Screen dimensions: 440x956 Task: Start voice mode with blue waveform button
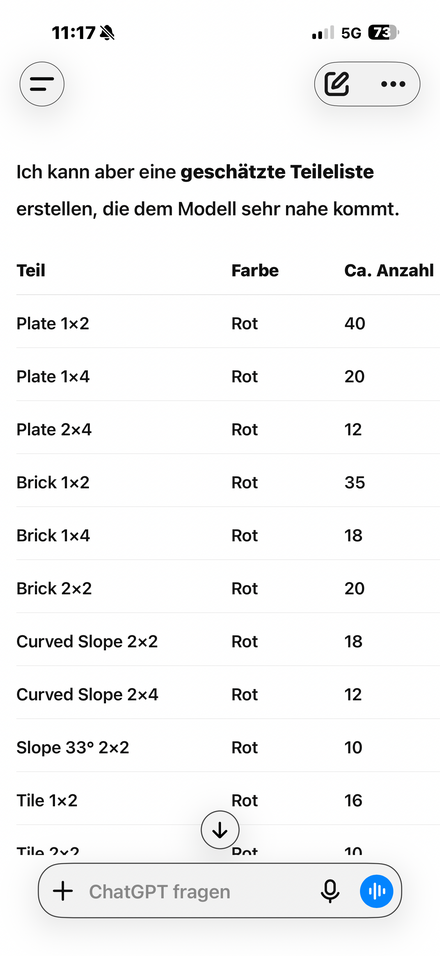377,892
